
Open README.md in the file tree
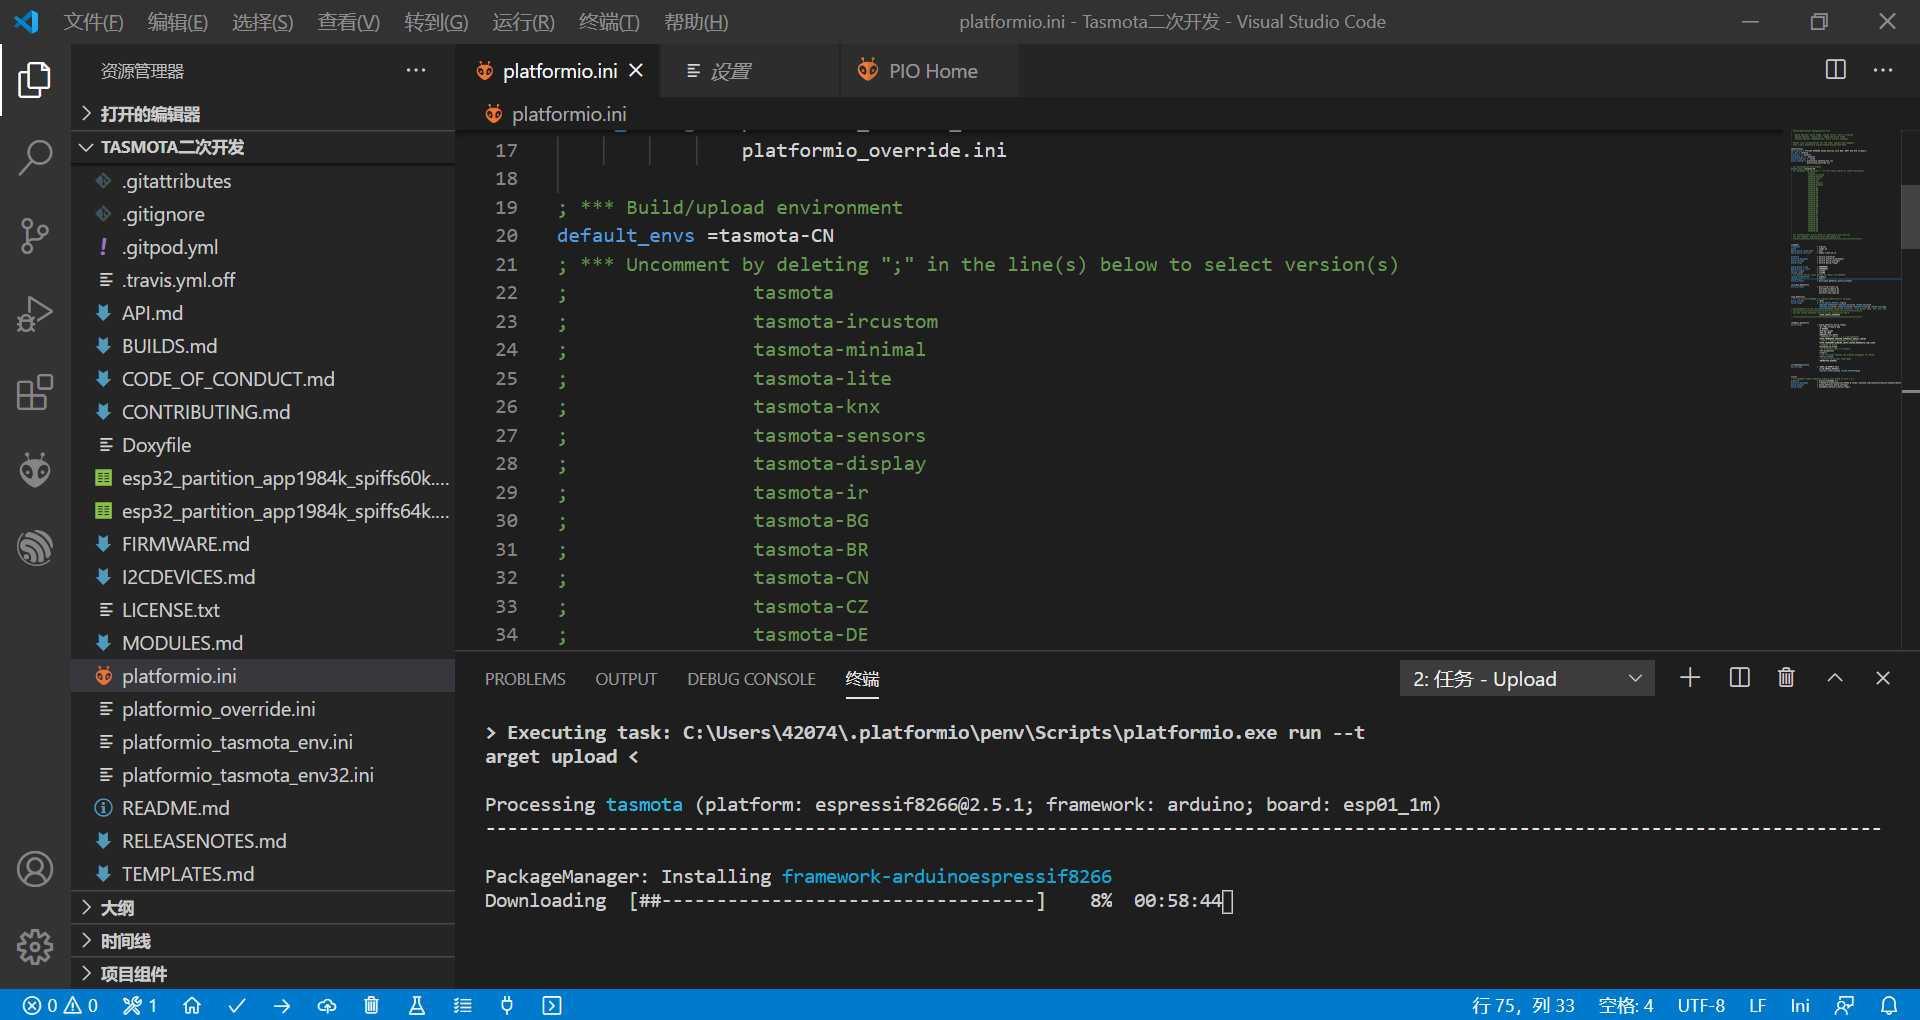[264, 808]
